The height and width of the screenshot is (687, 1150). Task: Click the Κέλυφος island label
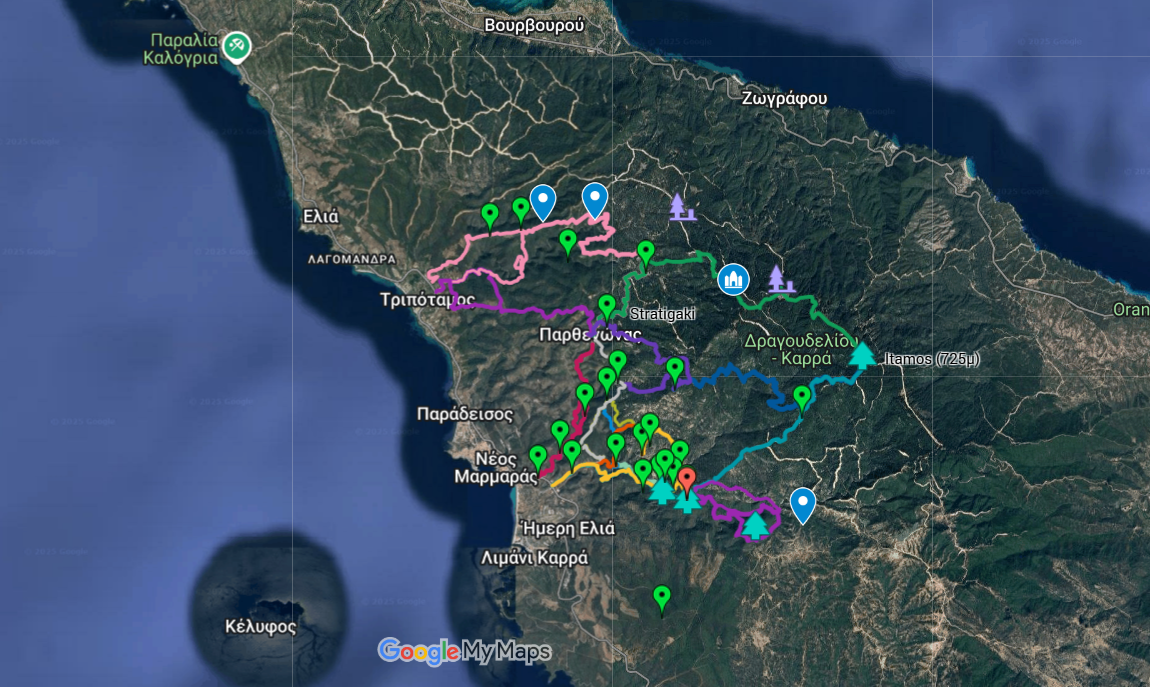(261, 627)
